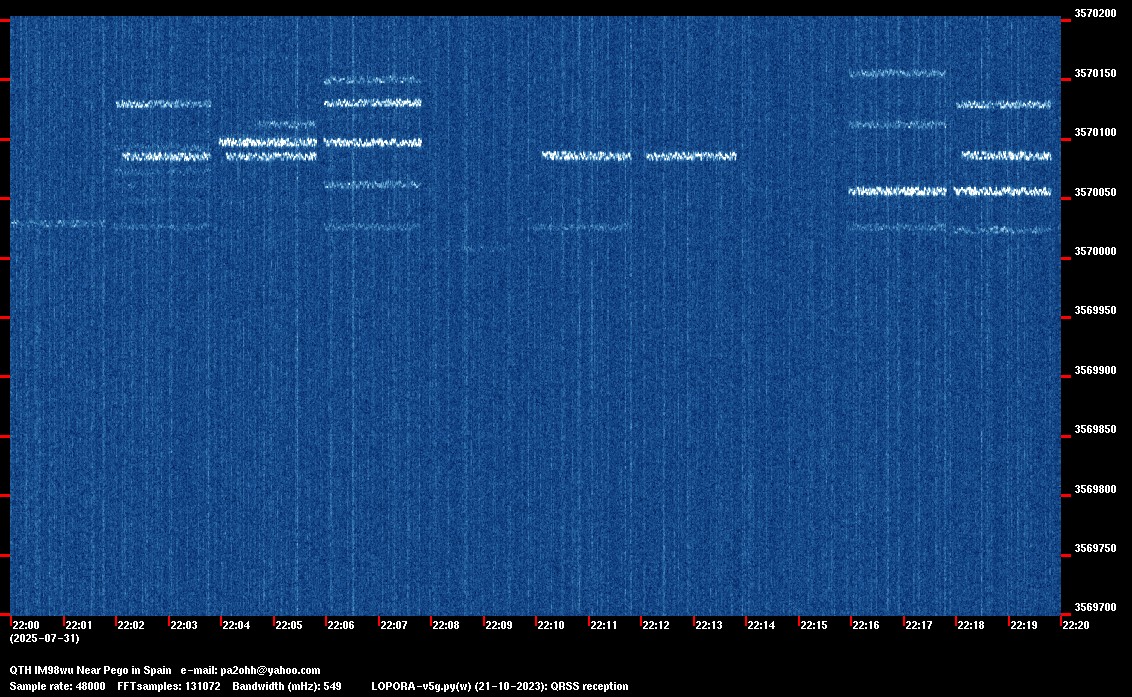The height and width of the screenshot is (697, 1132).
Task: Click the 22:18 time axis label
Action: tap(971, 625)
